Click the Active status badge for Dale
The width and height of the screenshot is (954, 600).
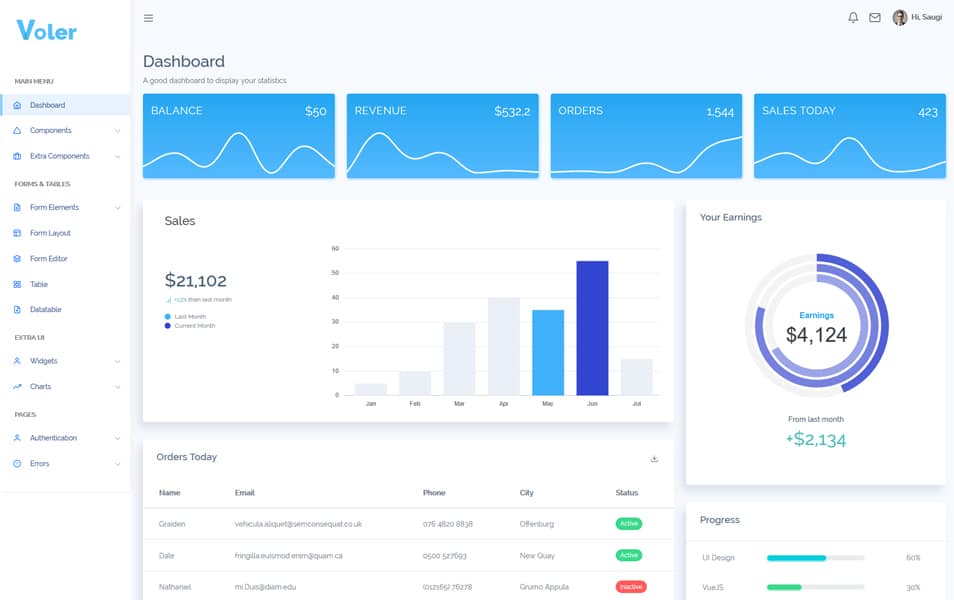click(628, 555)
